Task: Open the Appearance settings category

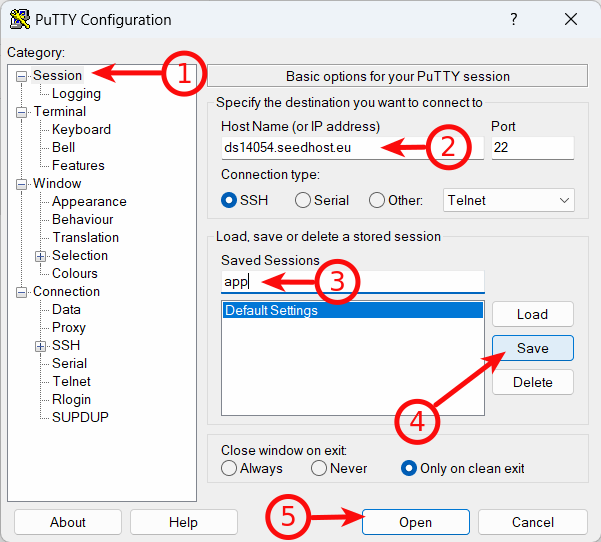Action: (89, 202)
